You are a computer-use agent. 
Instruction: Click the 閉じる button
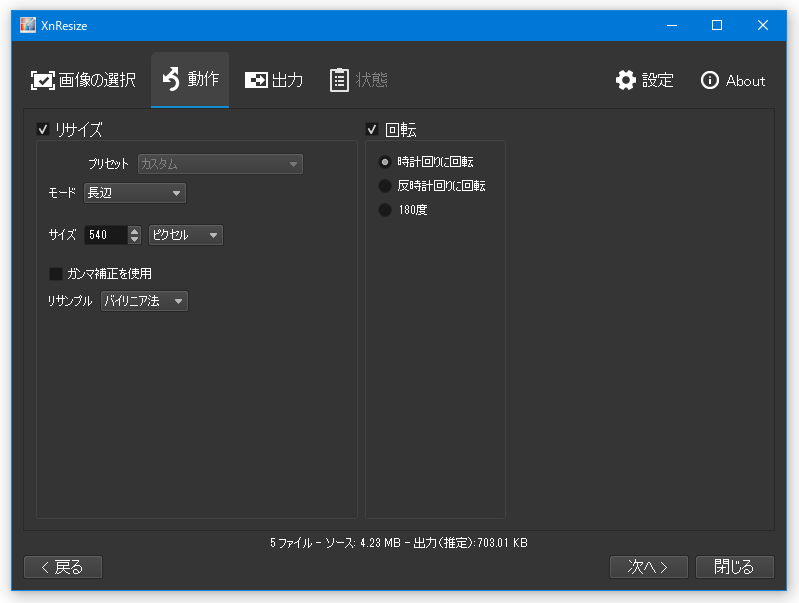coord(735,567)
